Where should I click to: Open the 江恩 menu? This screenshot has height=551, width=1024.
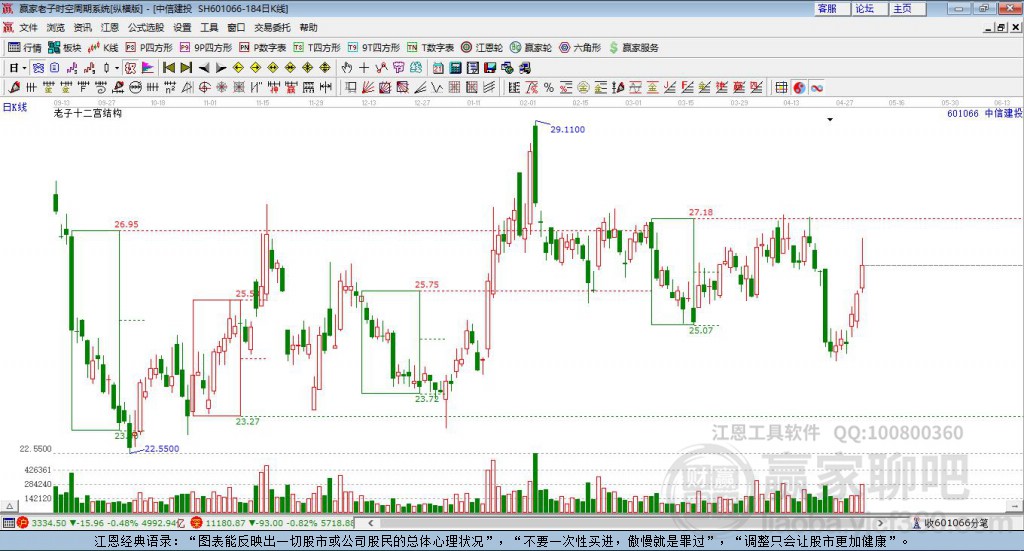tap(110, 27)
